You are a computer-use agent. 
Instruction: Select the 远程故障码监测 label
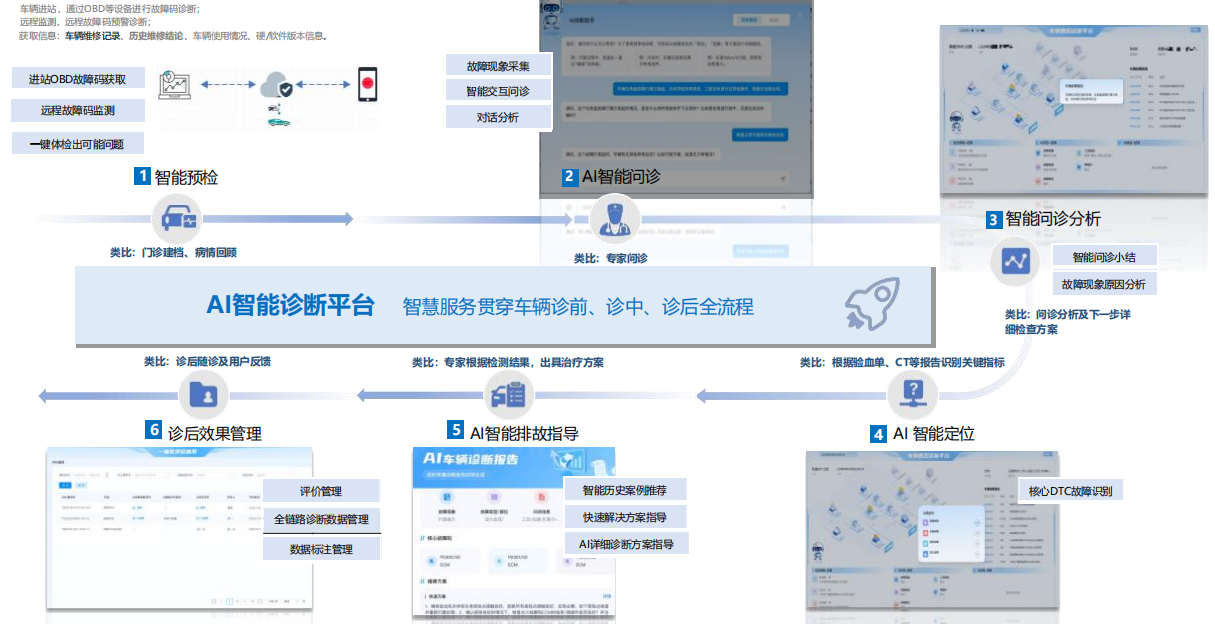click(x=78, y=111)
